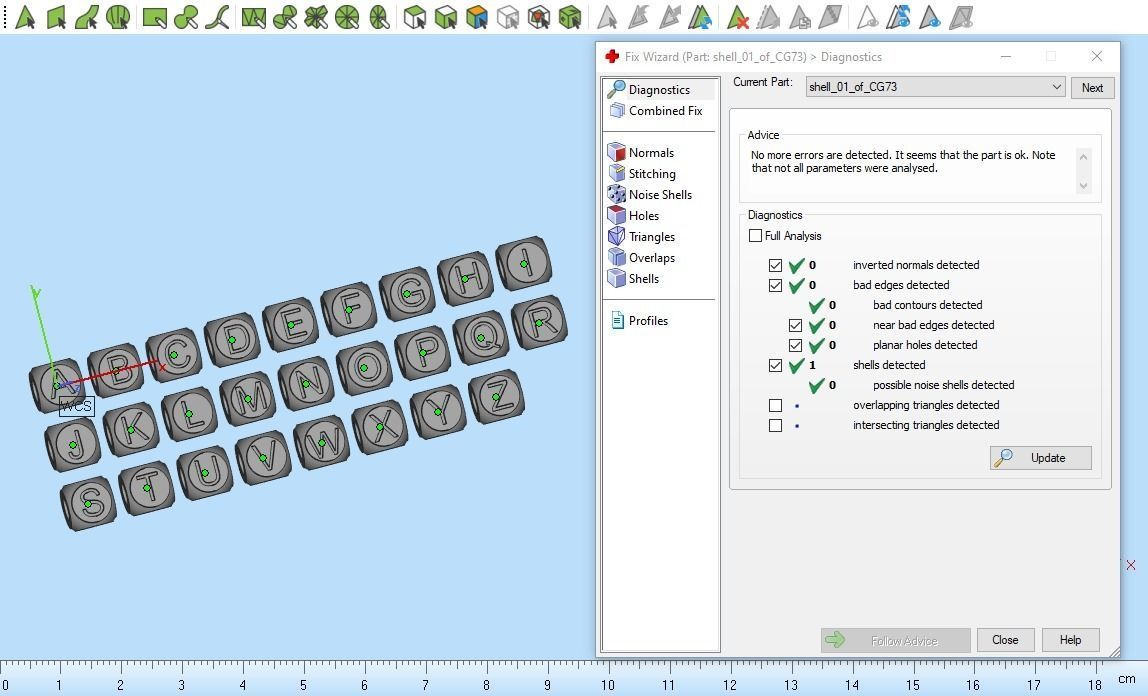Click the letter S cube in viewport
The image size is (1148, 696).
89,503
